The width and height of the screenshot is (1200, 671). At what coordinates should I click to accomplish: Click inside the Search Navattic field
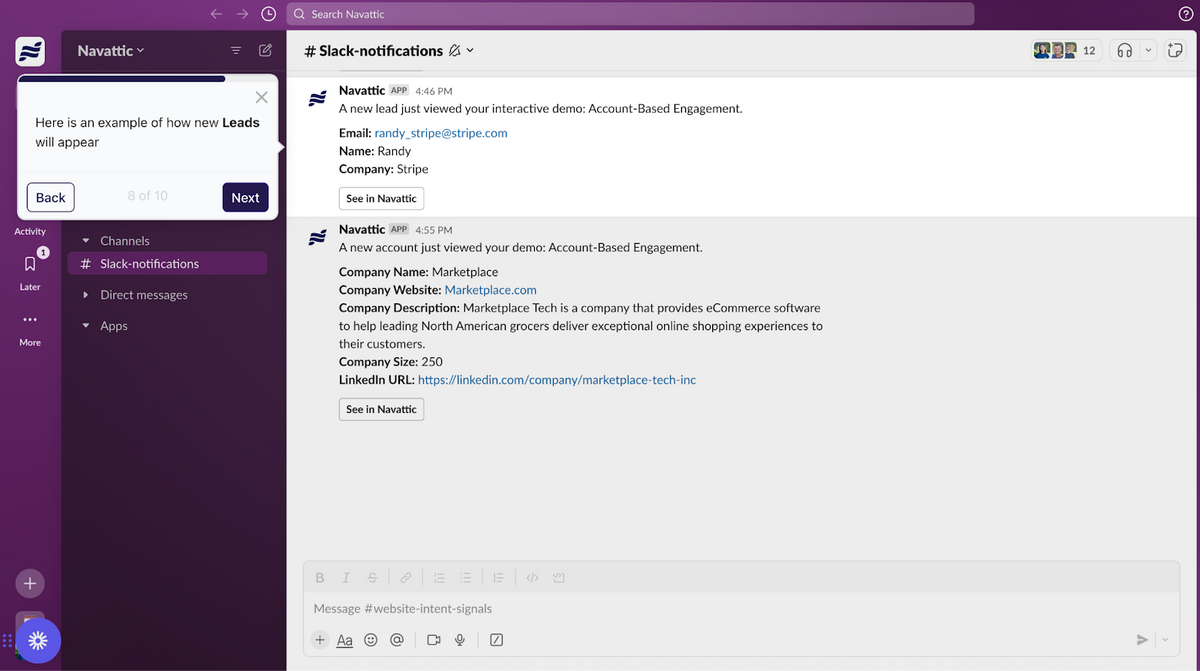[630, 13]
